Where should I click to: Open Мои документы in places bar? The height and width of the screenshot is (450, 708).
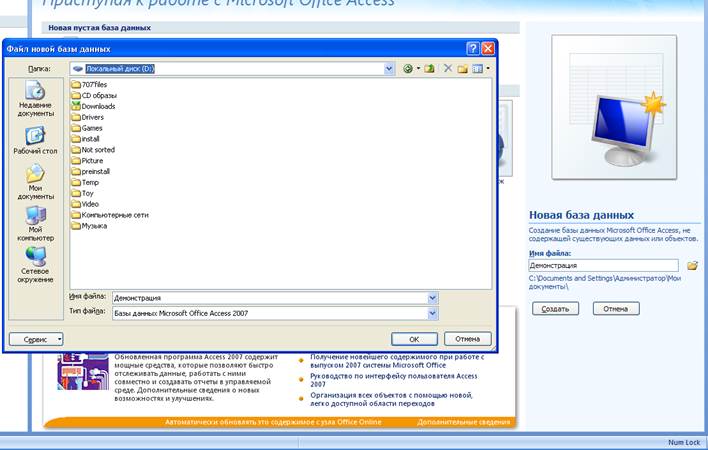36,182
